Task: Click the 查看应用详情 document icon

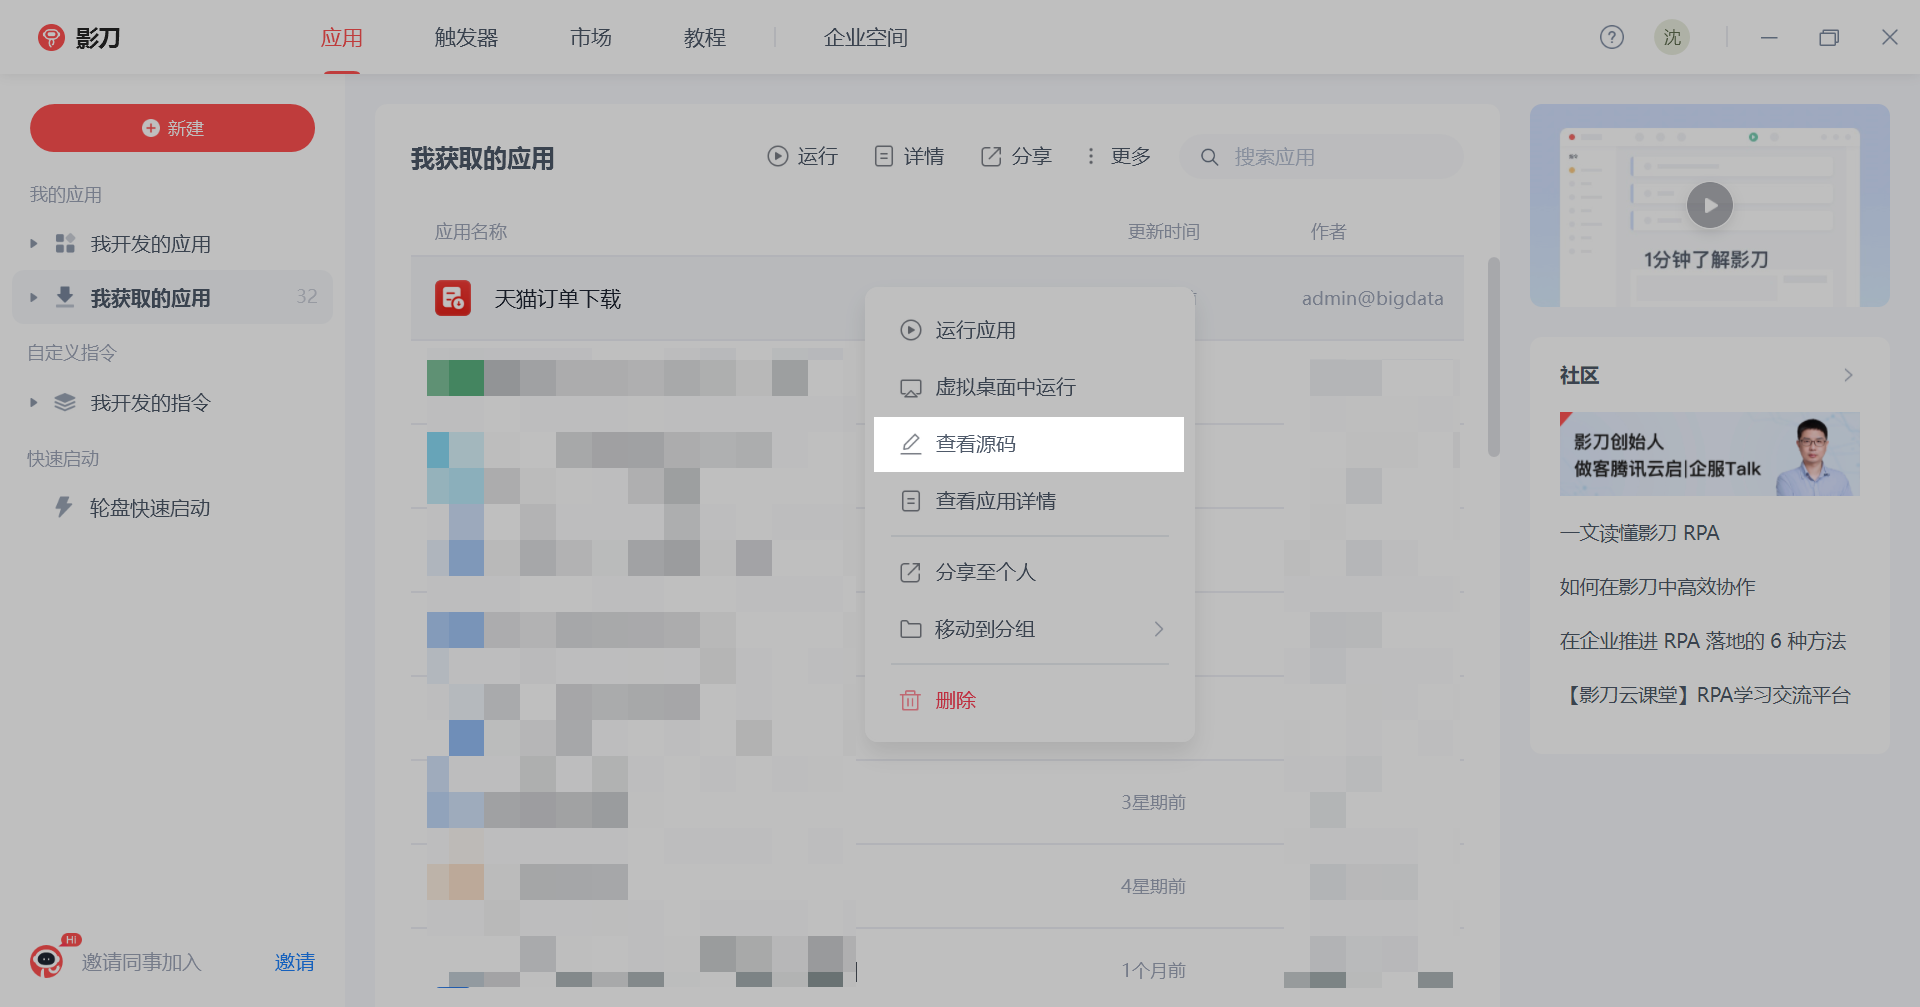Action: click(x=910, y=501)
